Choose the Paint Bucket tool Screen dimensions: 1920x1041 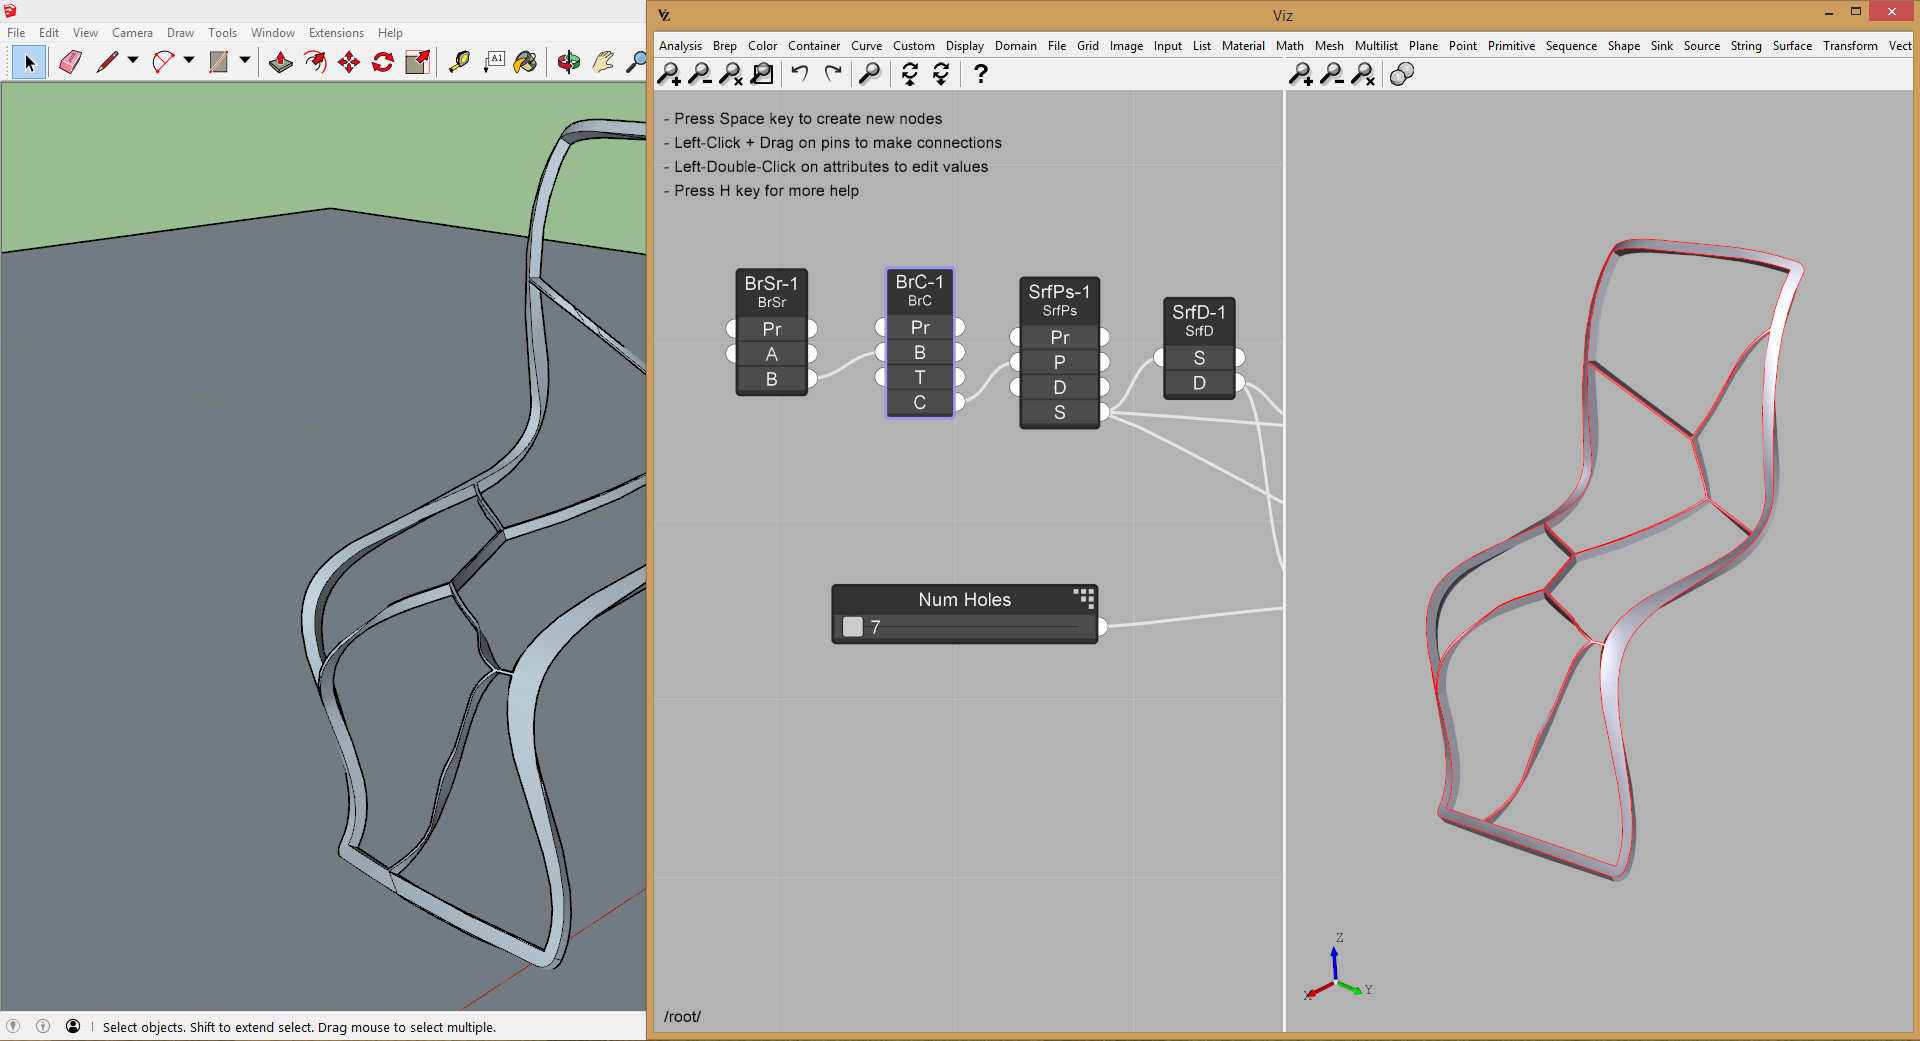coord(525,62)
